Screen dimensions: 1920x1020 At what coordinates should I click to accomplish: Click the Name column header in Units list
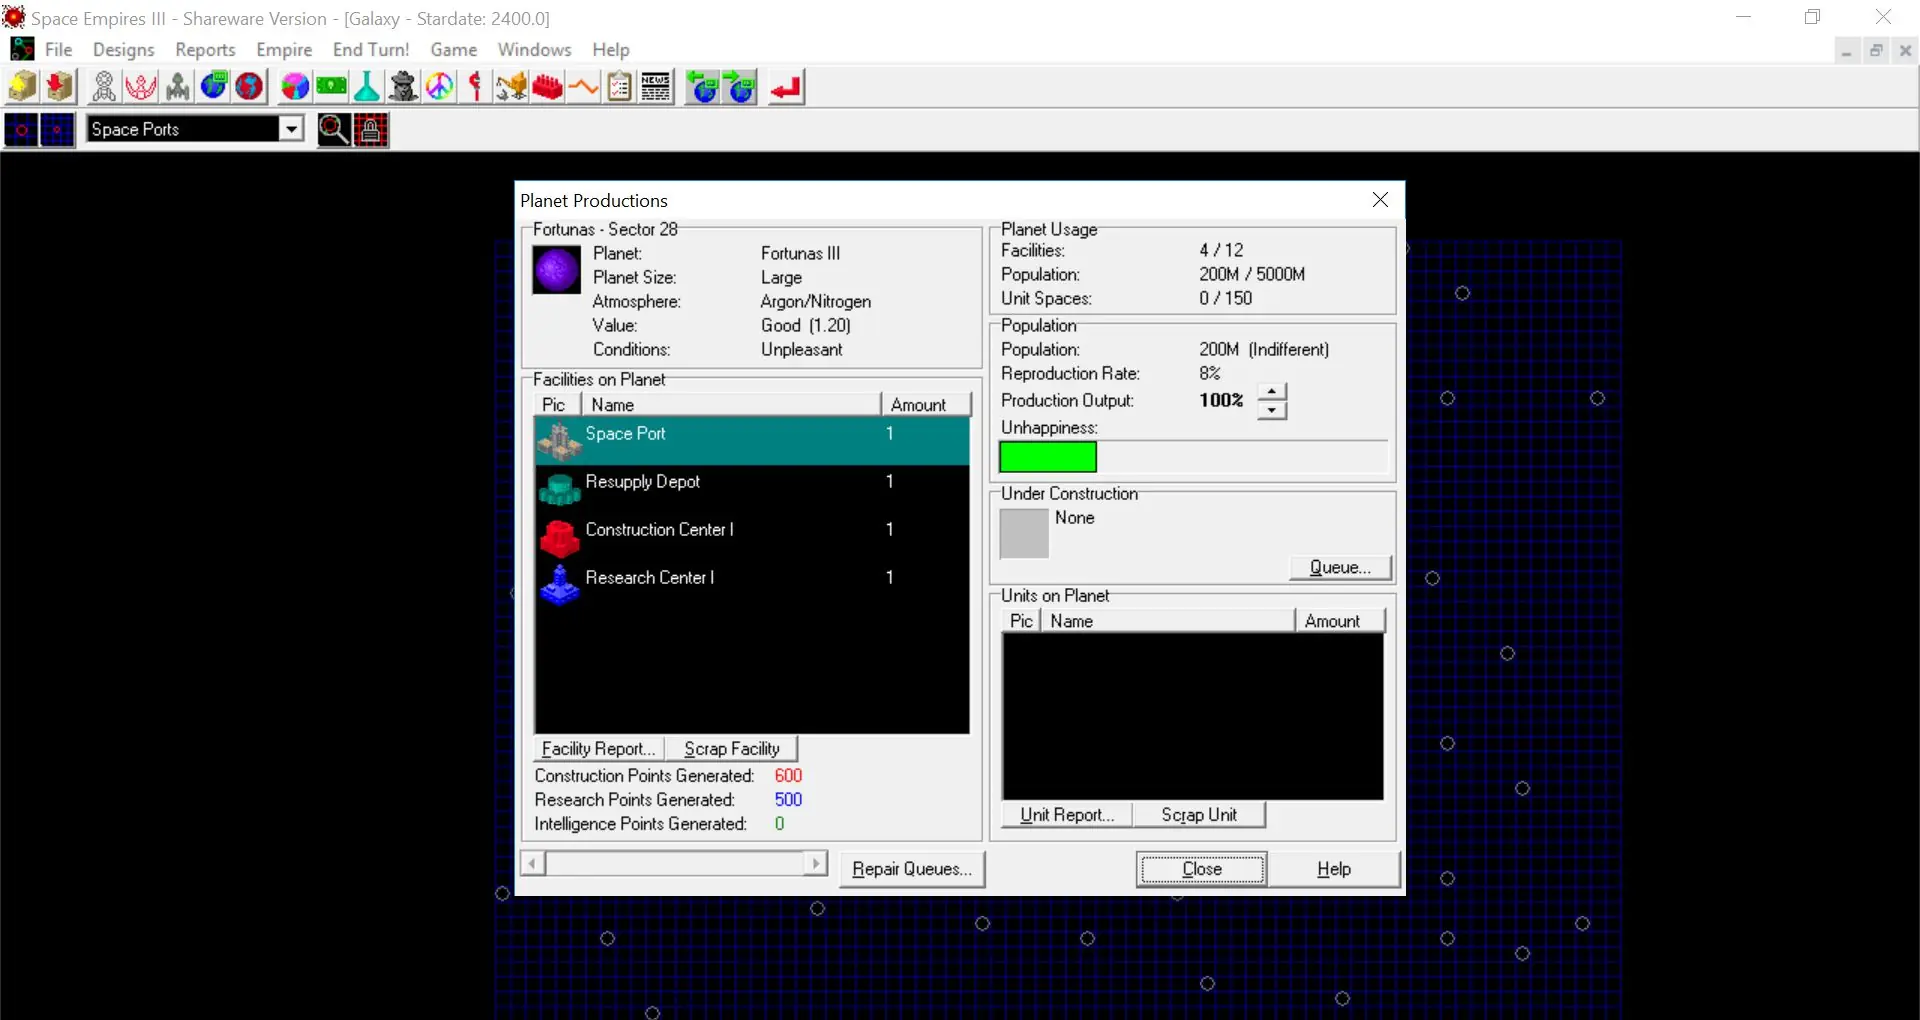[x=1168, y=621]
